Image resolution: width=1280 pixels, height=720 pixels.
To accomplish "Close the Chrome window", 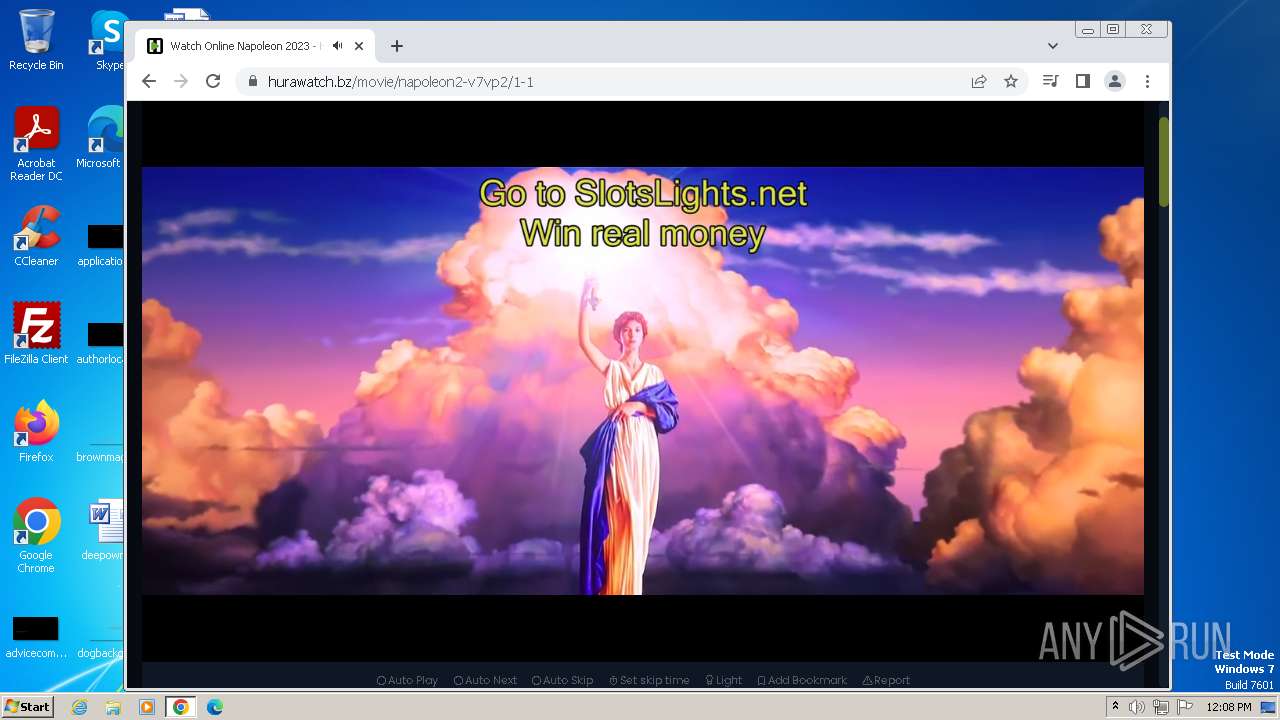I will [x=1146, y=30].
